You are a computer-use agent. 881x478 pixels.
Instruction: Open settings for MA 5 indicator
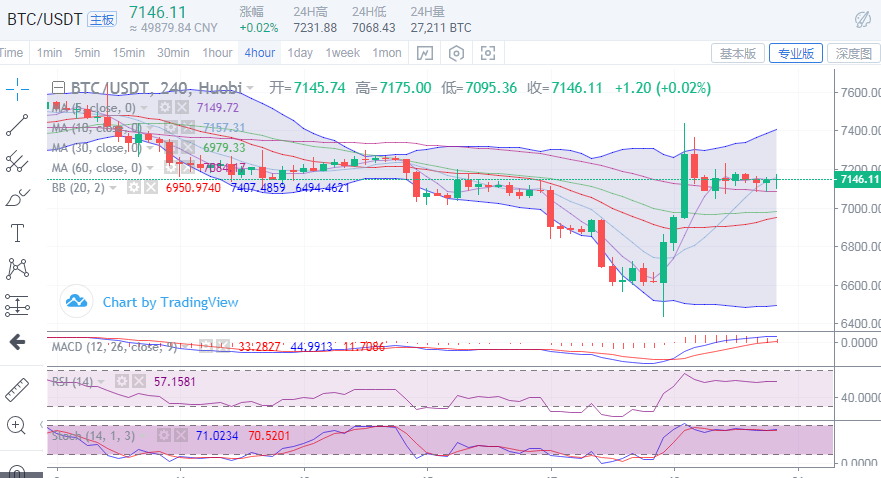click(165, 107)
